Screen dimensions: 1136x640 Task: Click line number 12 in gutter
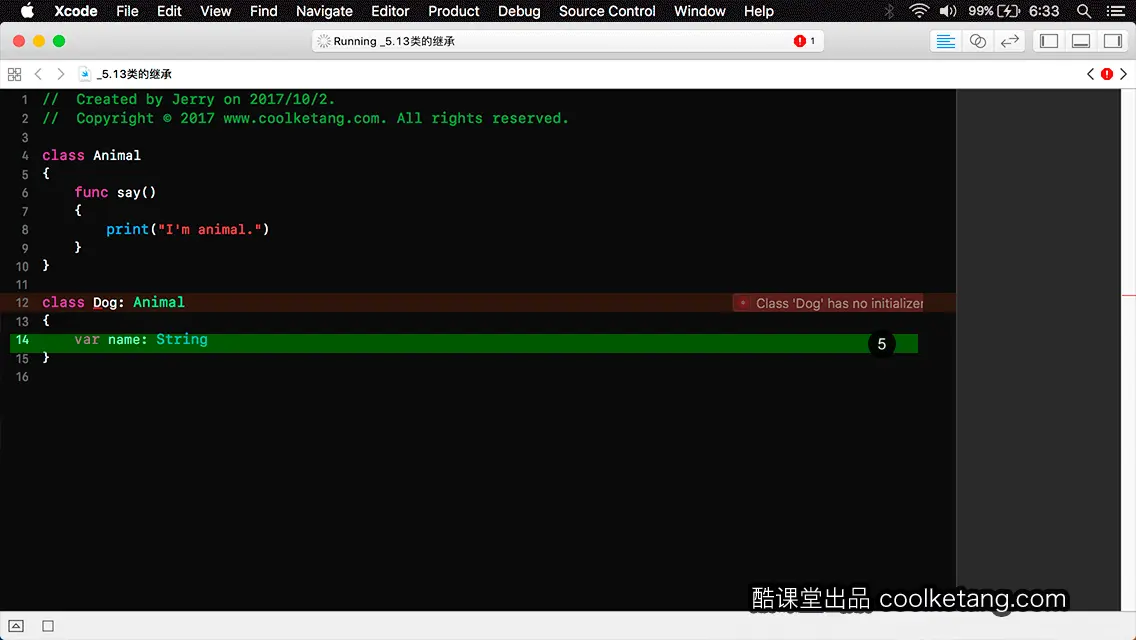click(22, 303)
